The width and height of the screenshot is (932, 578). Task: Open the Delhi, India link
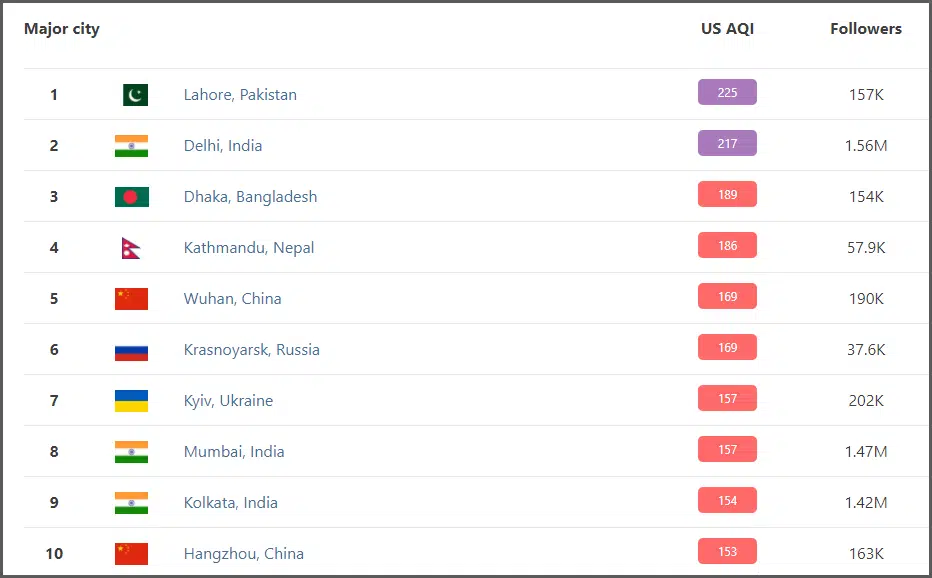[223, 146]
